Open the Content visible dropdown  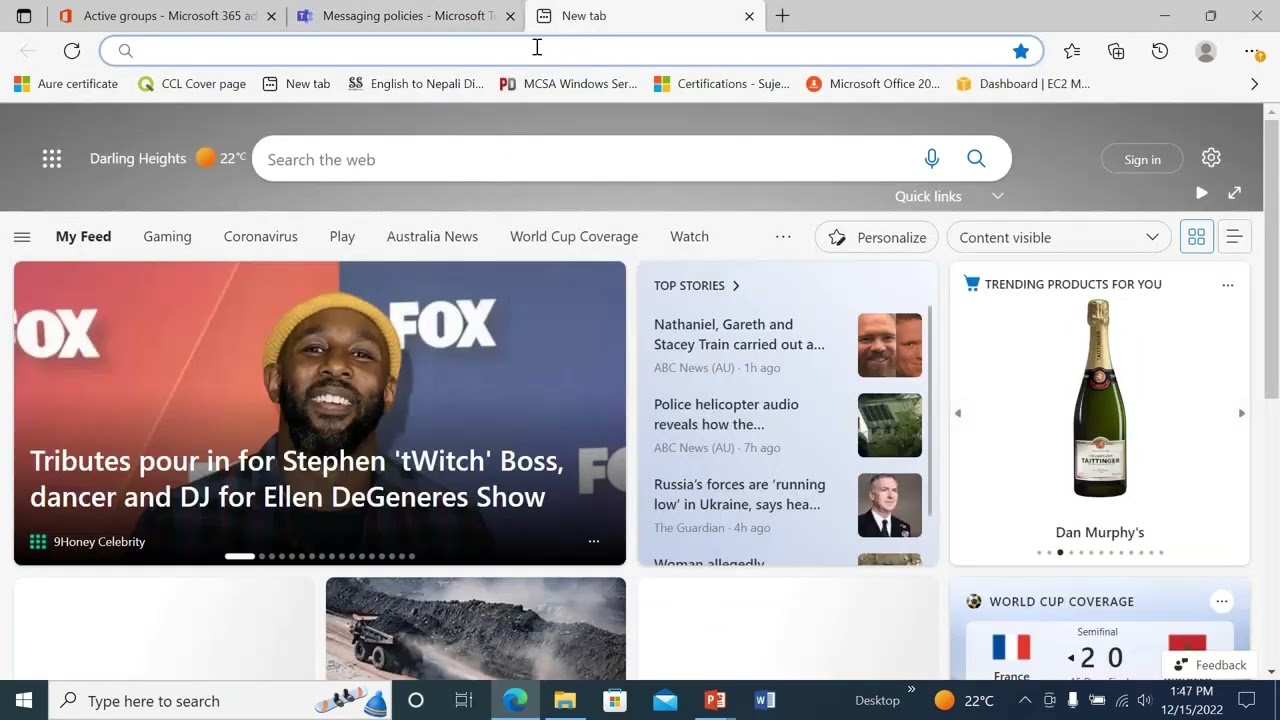click(x=1058, y=237)
